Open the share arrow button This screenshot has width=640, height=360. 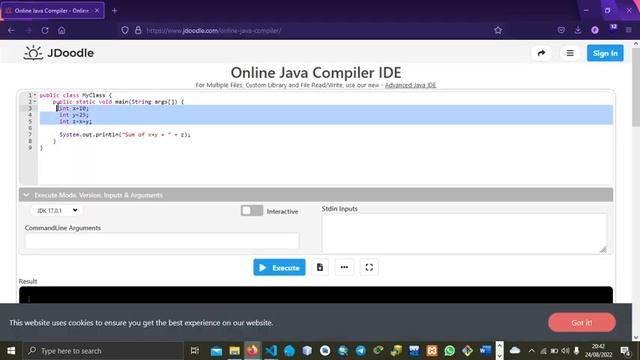coord(541,53)
